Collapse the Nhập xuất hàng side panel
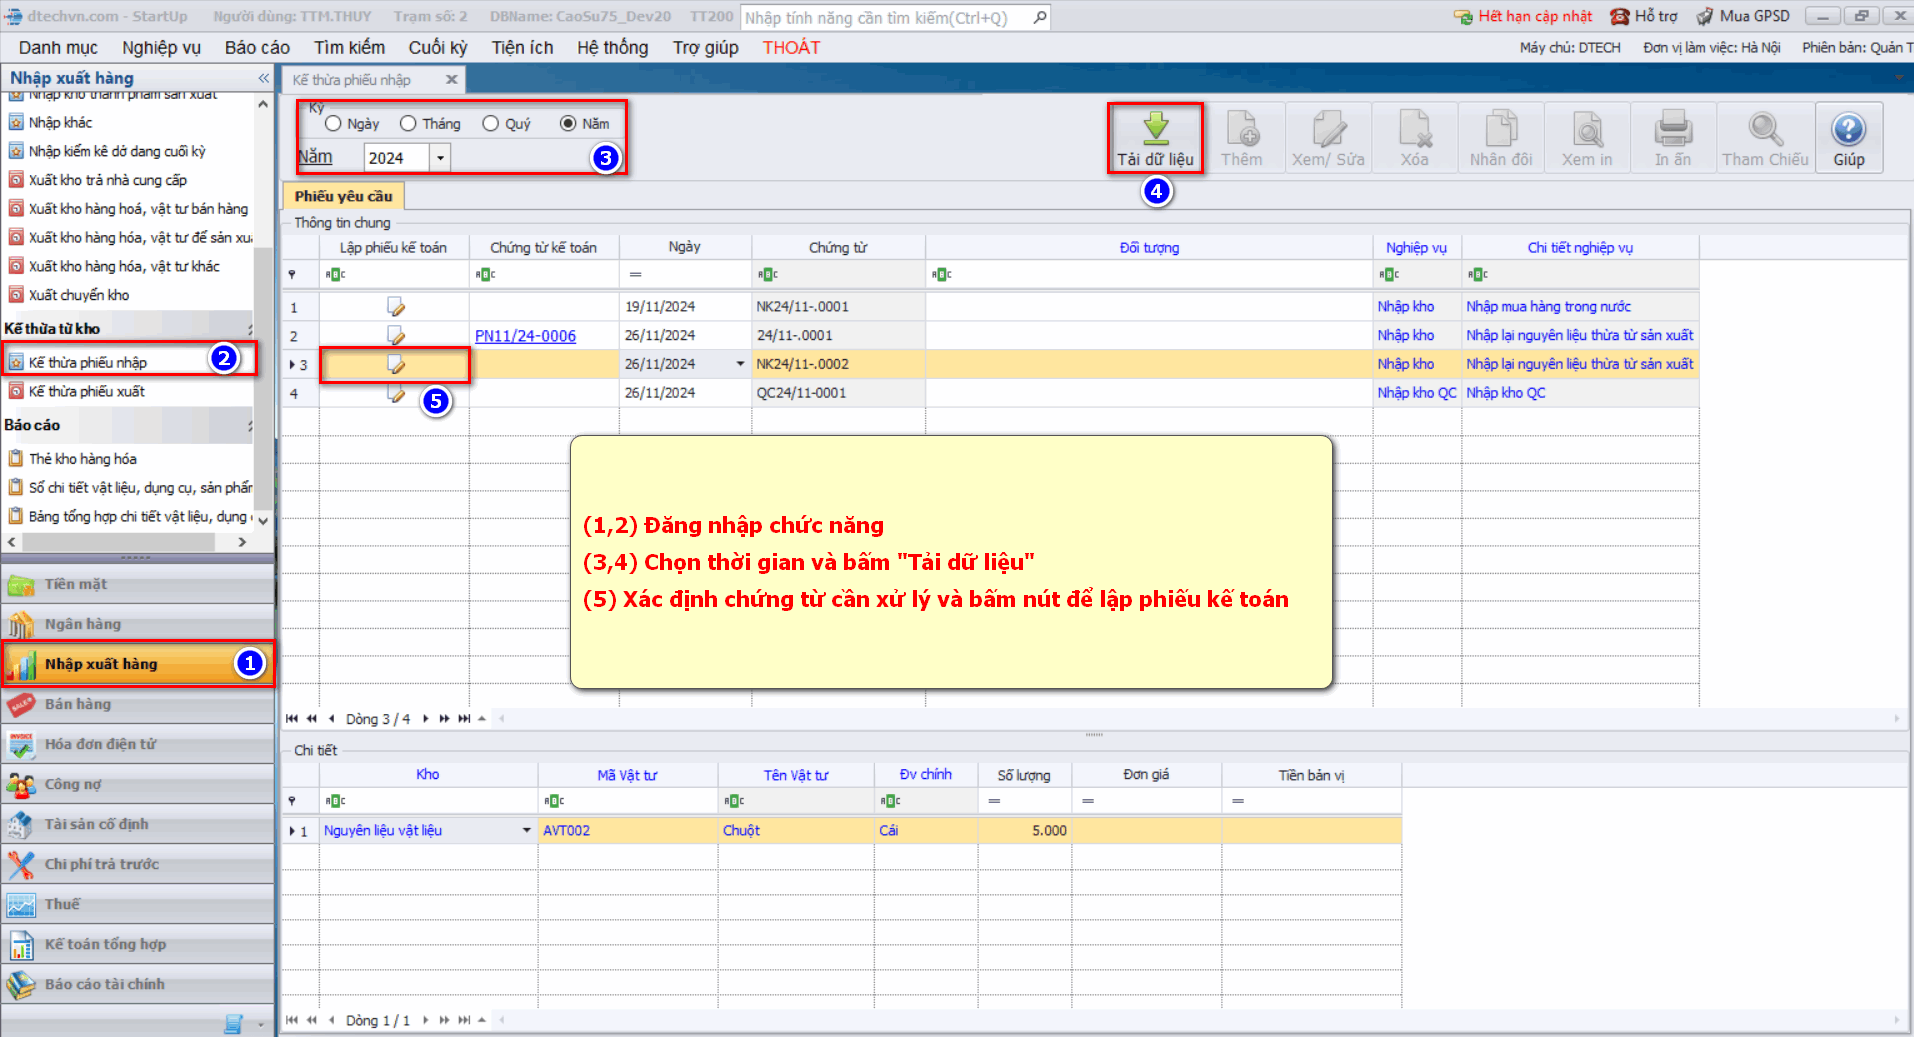 coord(263,78)
